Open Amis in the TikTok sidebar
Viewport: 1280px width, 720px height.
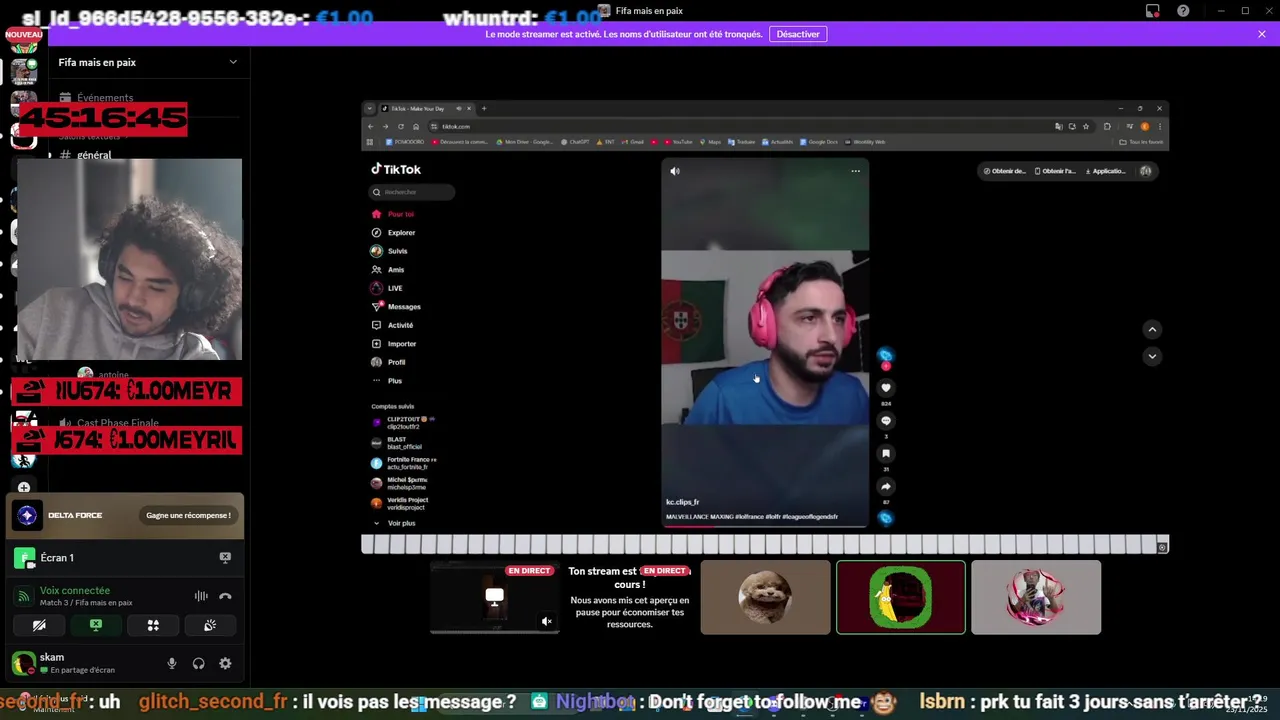[x=388, y=270]
